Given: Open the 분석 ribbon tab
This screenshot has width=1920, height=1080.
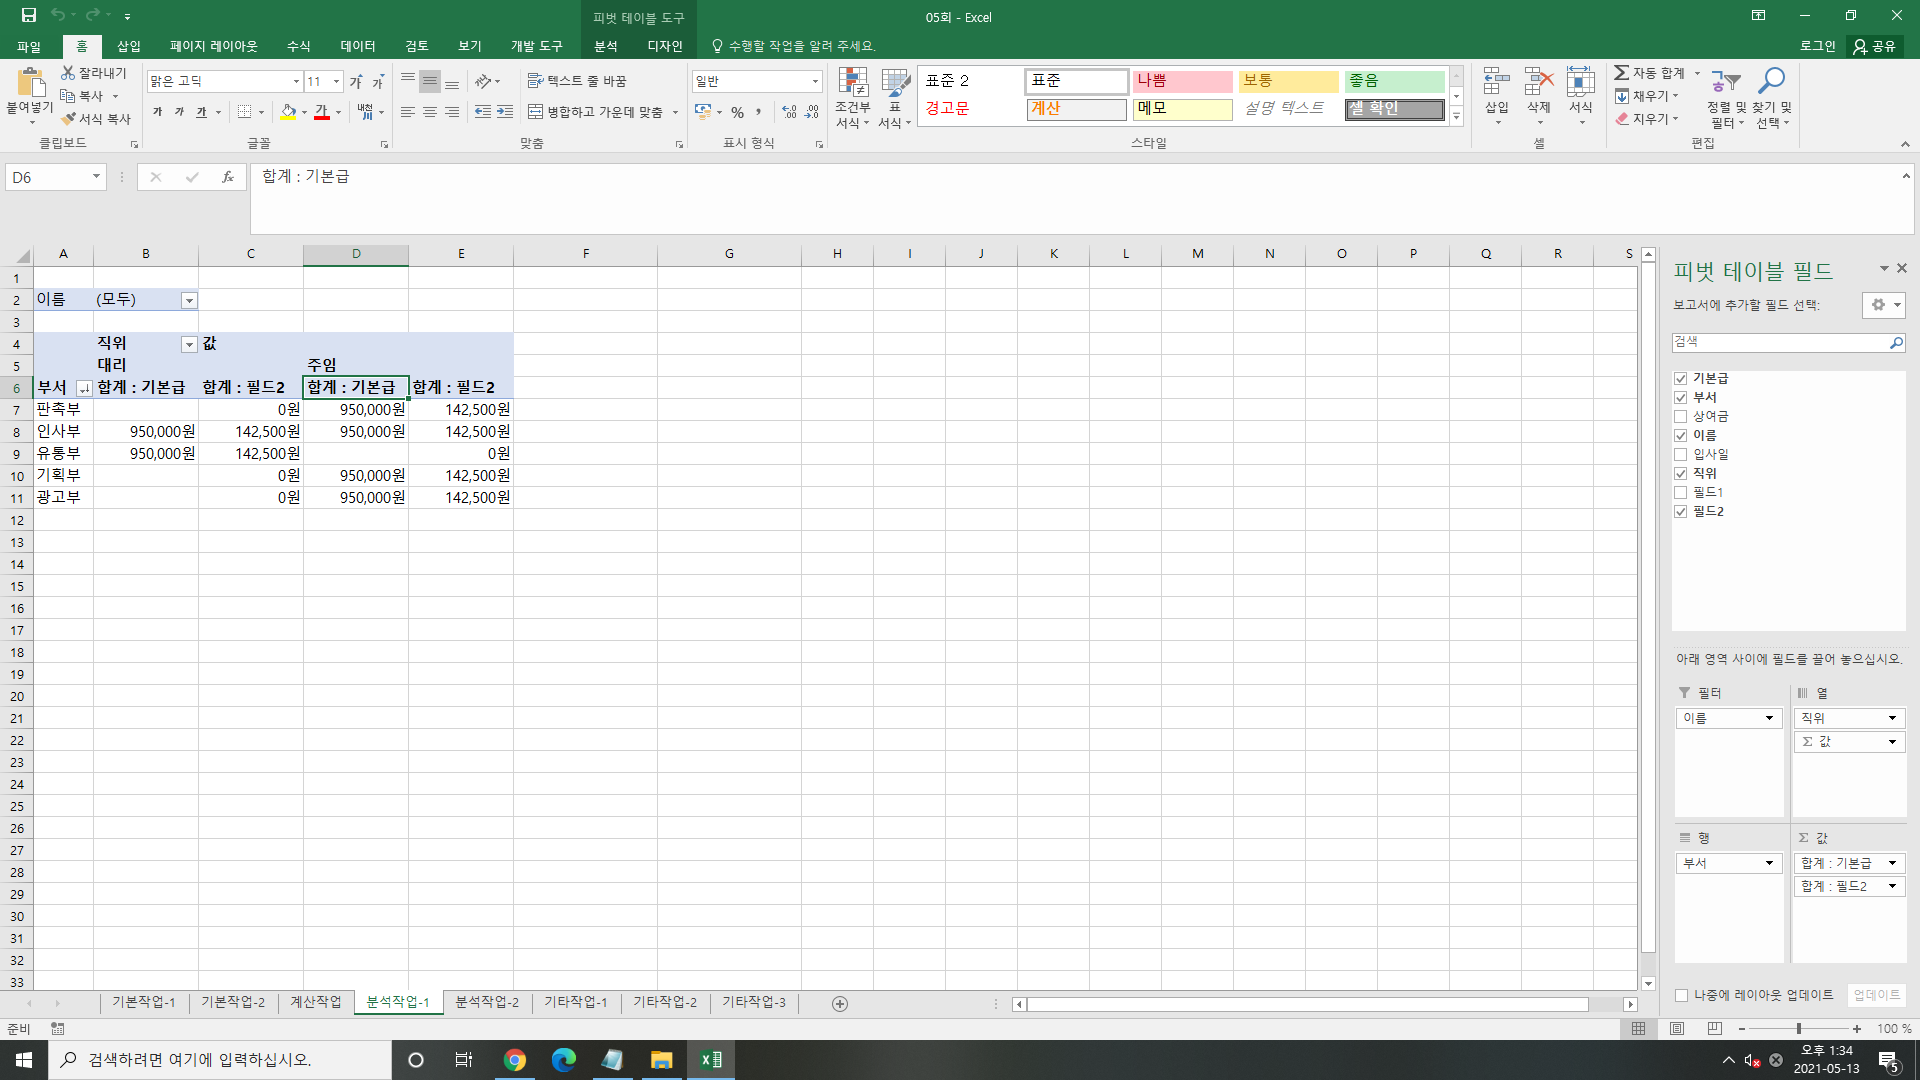Looking at the screenshot, I should click(x=606, y=46).
